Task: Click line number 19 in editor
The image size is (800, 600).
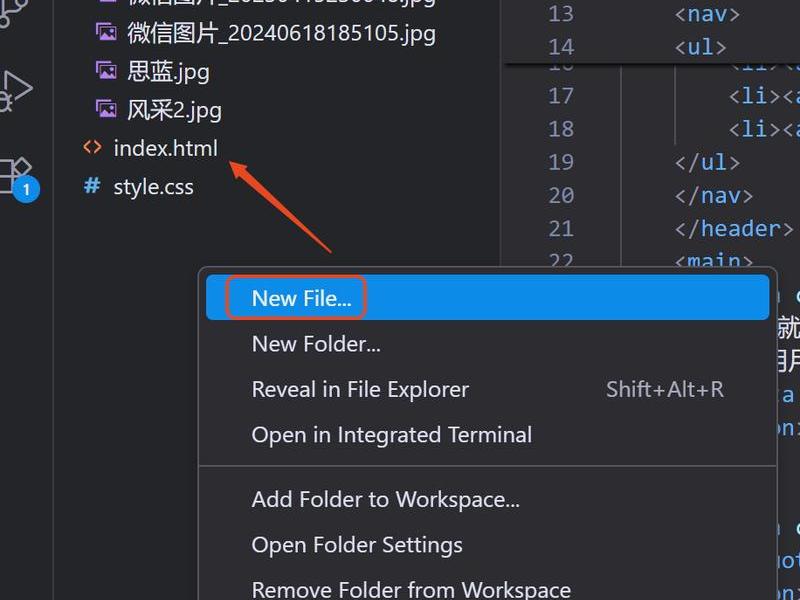Action: (x=561, y=162)
